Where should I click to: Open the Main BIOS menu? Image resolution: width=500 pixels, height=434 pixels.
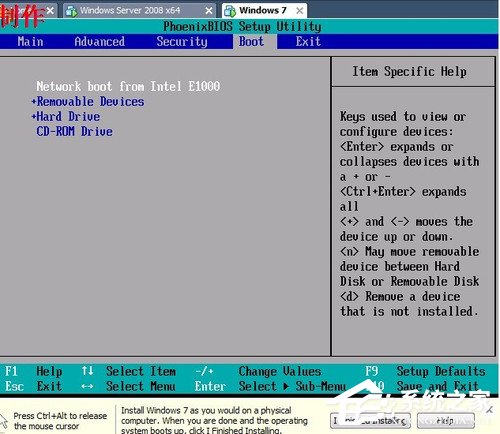30,42
